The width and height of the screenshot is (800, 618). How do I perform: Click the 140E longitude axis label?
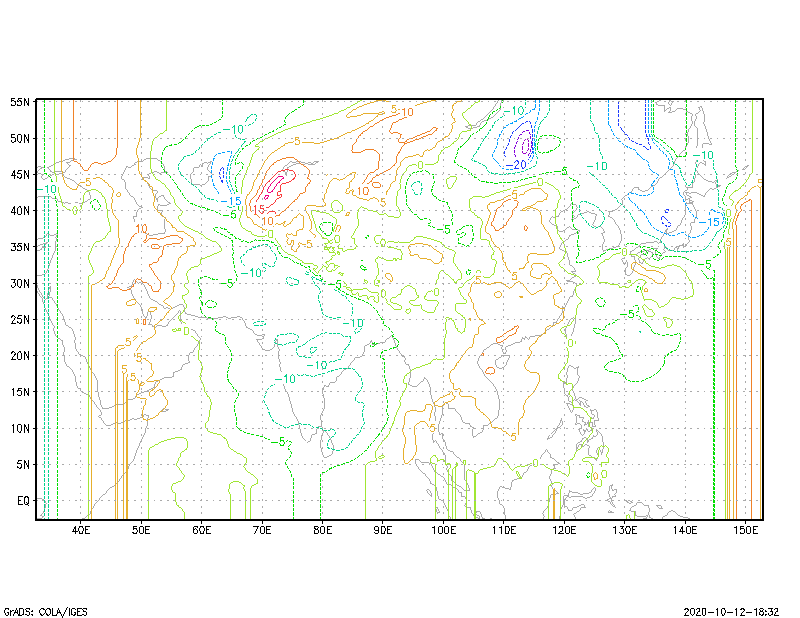[685, 530]
